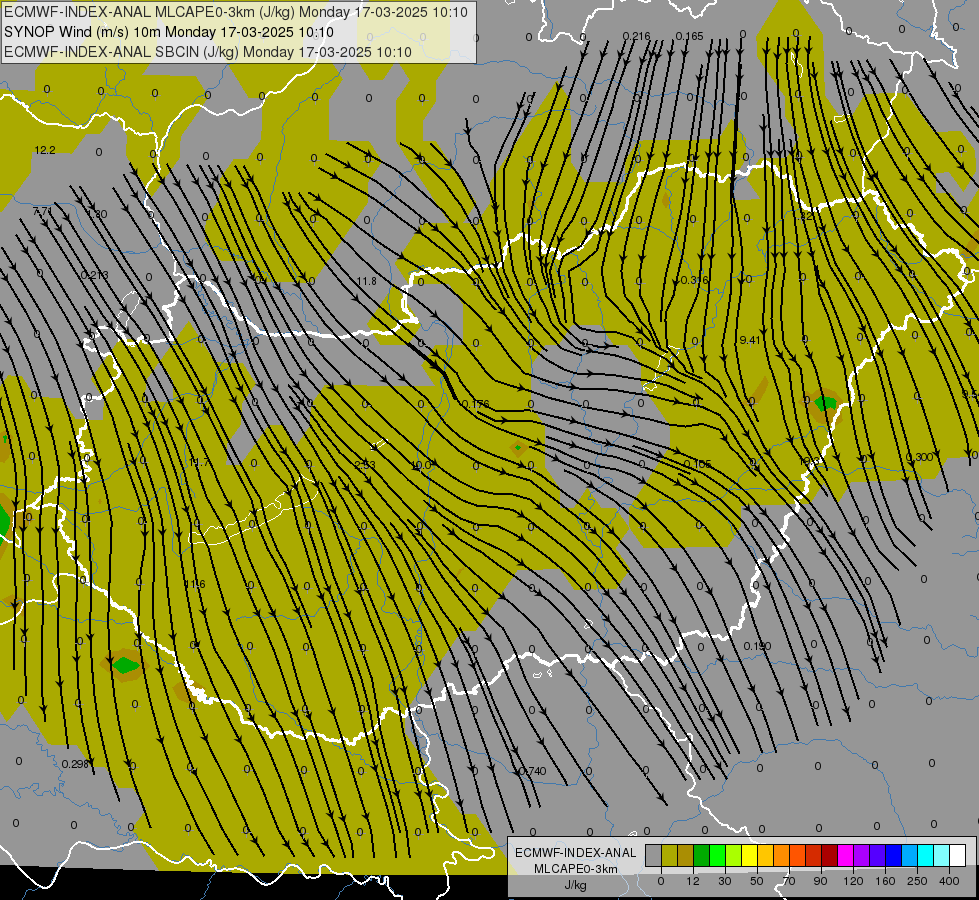The image size is (979, 900).
Task: Select the lime-yellow legend swatch after 30
Action: [x=734, y=855]
